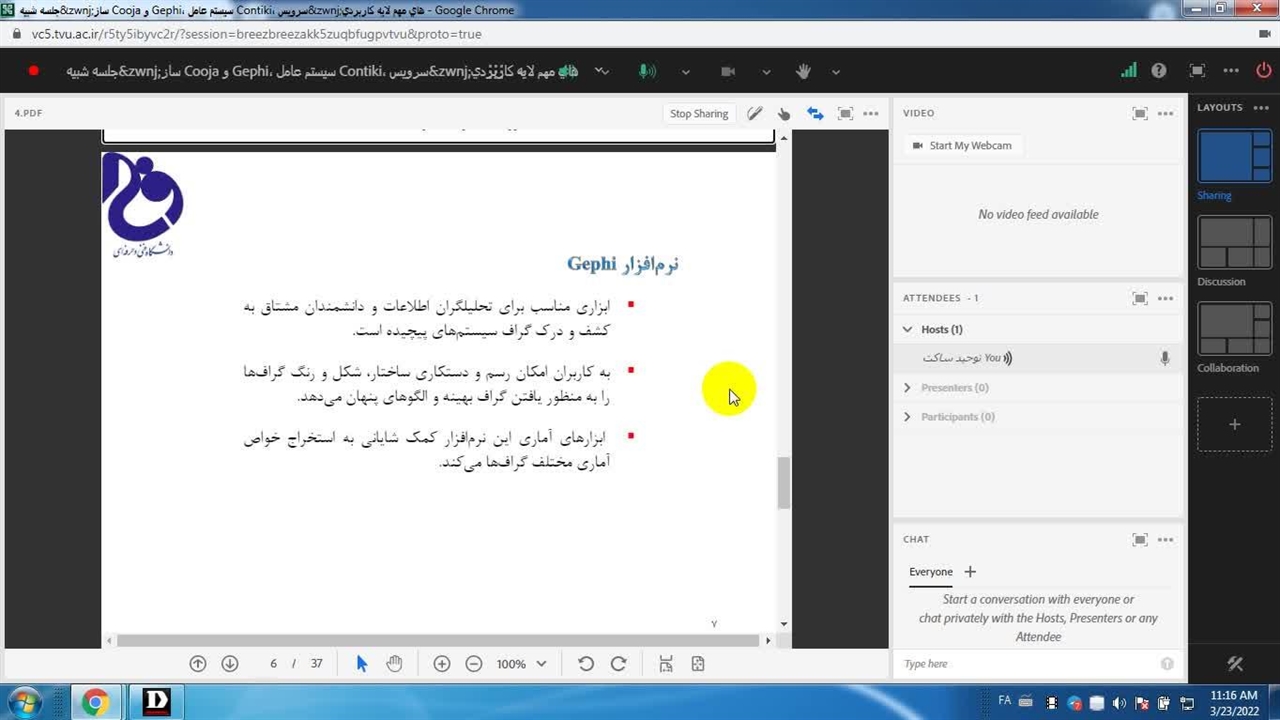Viewport: 1280px width, 720px height.
Task: Toggle the microphone mute in top bar
Action: [647, 71]
